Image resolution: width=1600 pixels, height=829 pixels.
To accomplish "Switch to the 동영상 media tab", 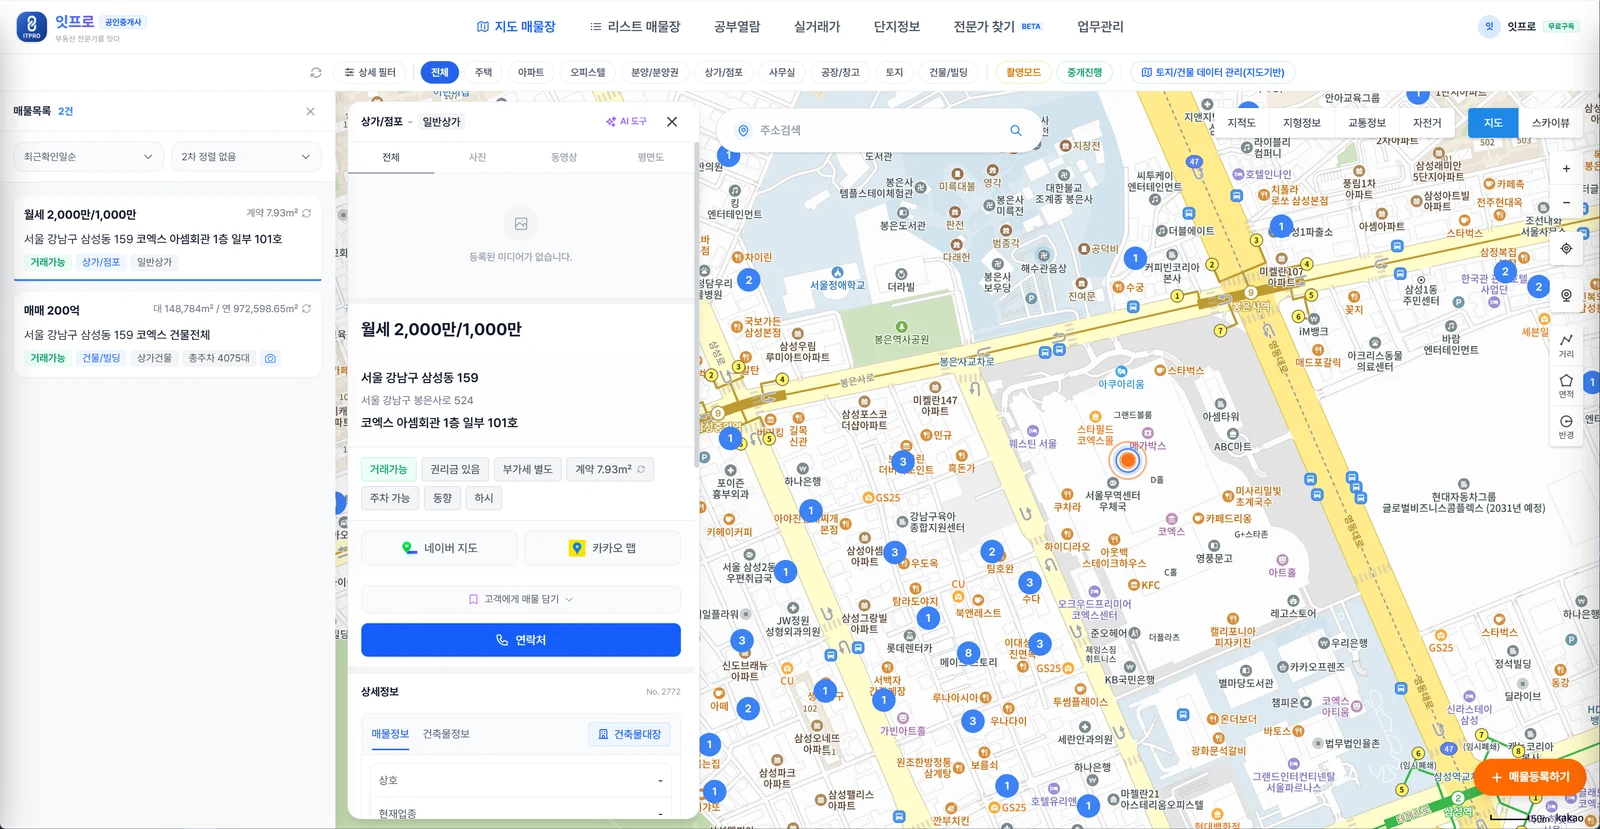I will tap(564, 157).
